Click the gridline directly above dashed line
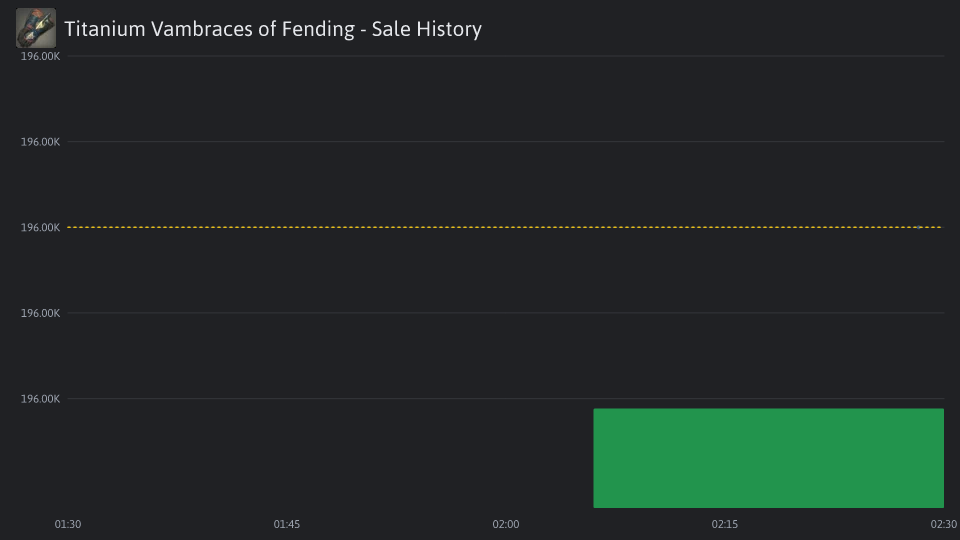Viewport: 960px width, 540px height. [505, 141]
